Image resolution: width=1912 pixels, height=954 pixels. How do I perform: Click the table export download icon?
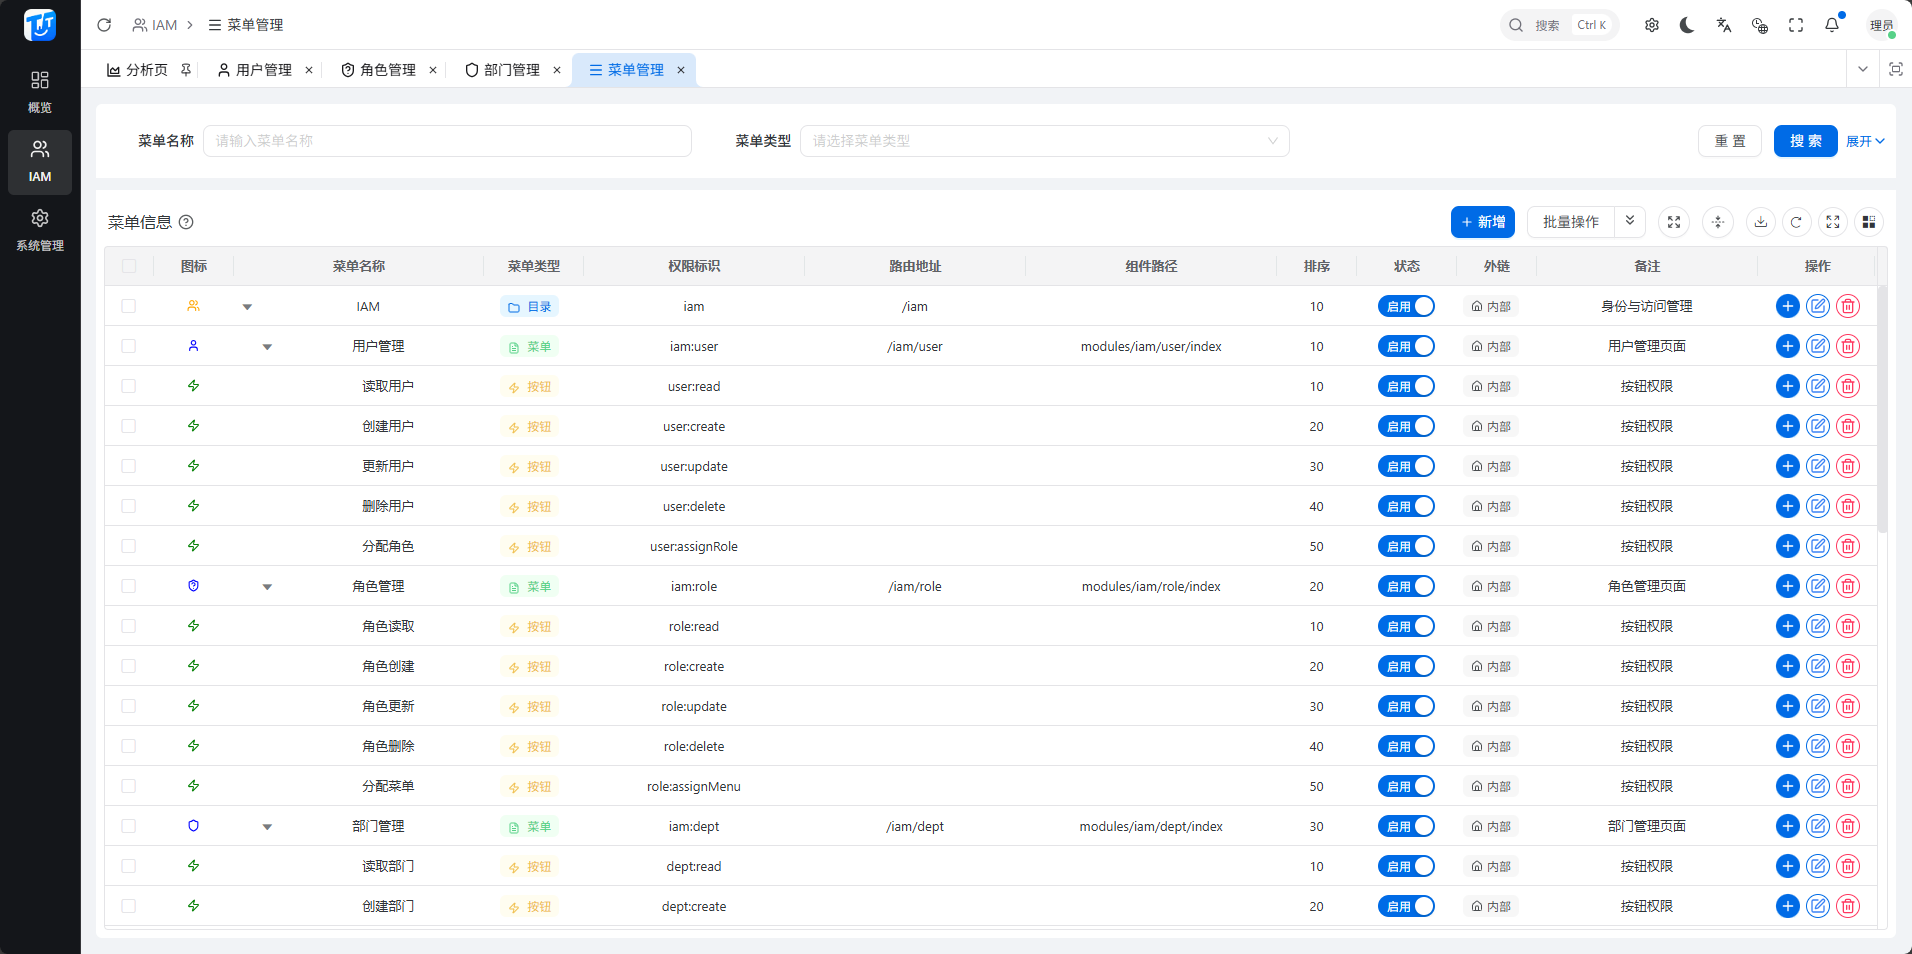coord(1760,222)
